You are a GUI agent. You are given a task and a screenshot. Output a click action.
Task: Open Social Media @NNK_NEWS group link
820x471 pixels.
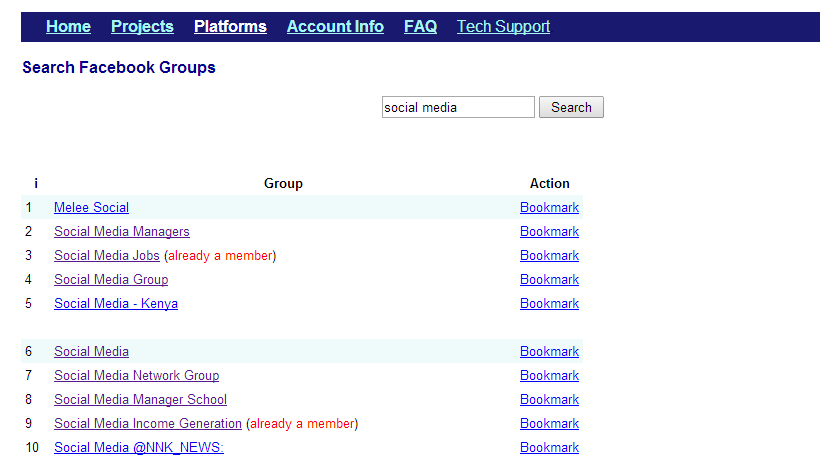(139, 447)
